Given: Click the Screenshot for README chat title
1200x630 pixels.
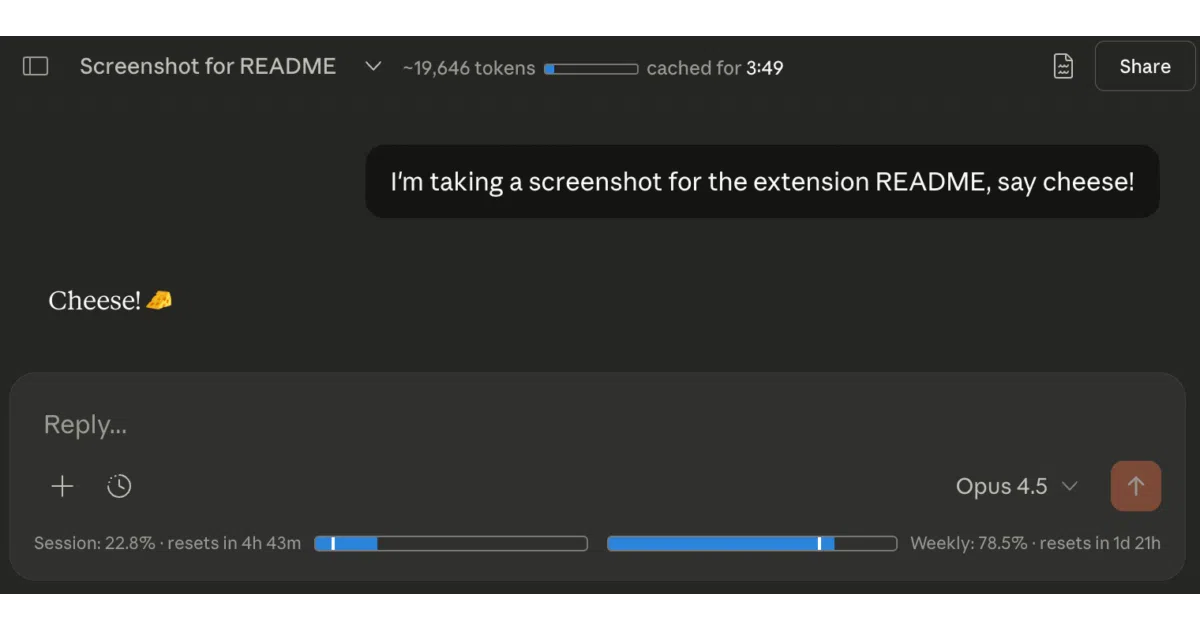Looking at the screenshot, I should tap(208, 66).
